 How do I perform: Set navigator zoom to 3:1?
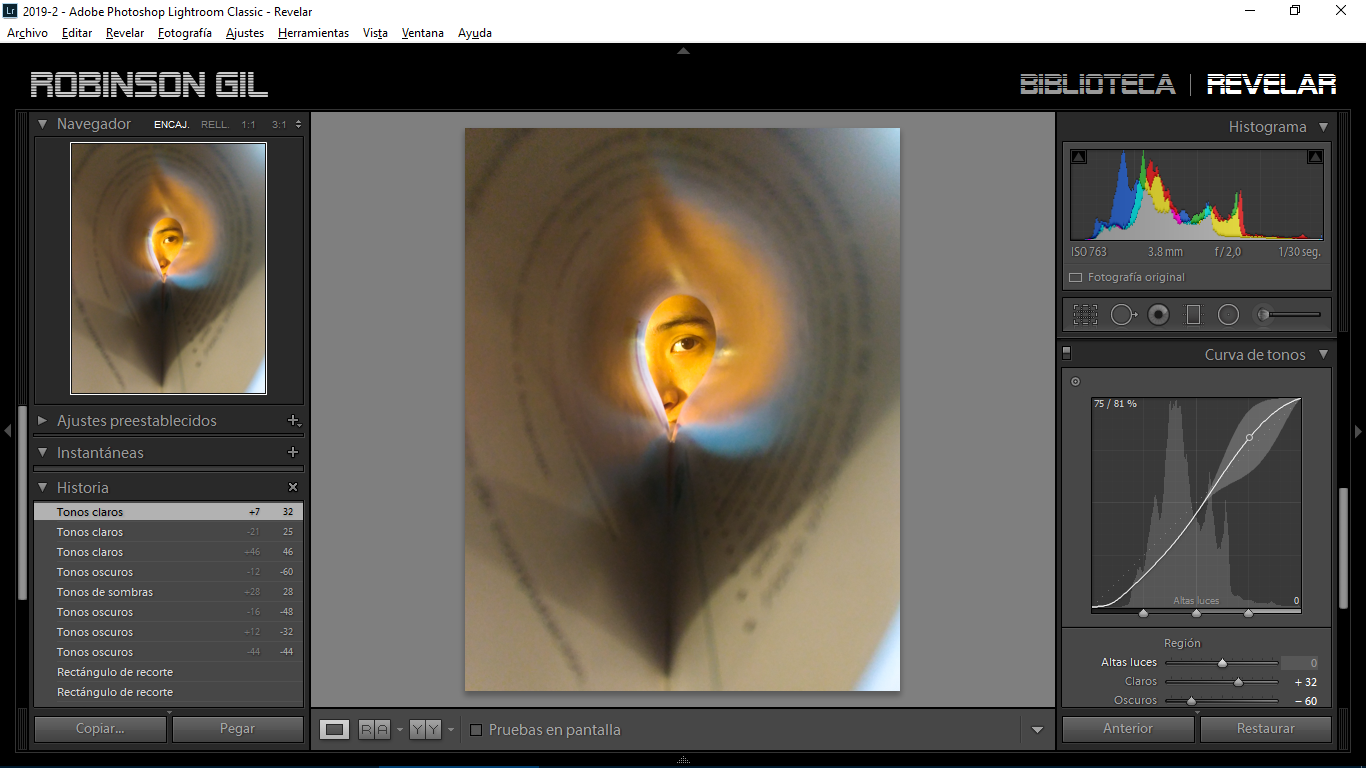click(278, 125)
